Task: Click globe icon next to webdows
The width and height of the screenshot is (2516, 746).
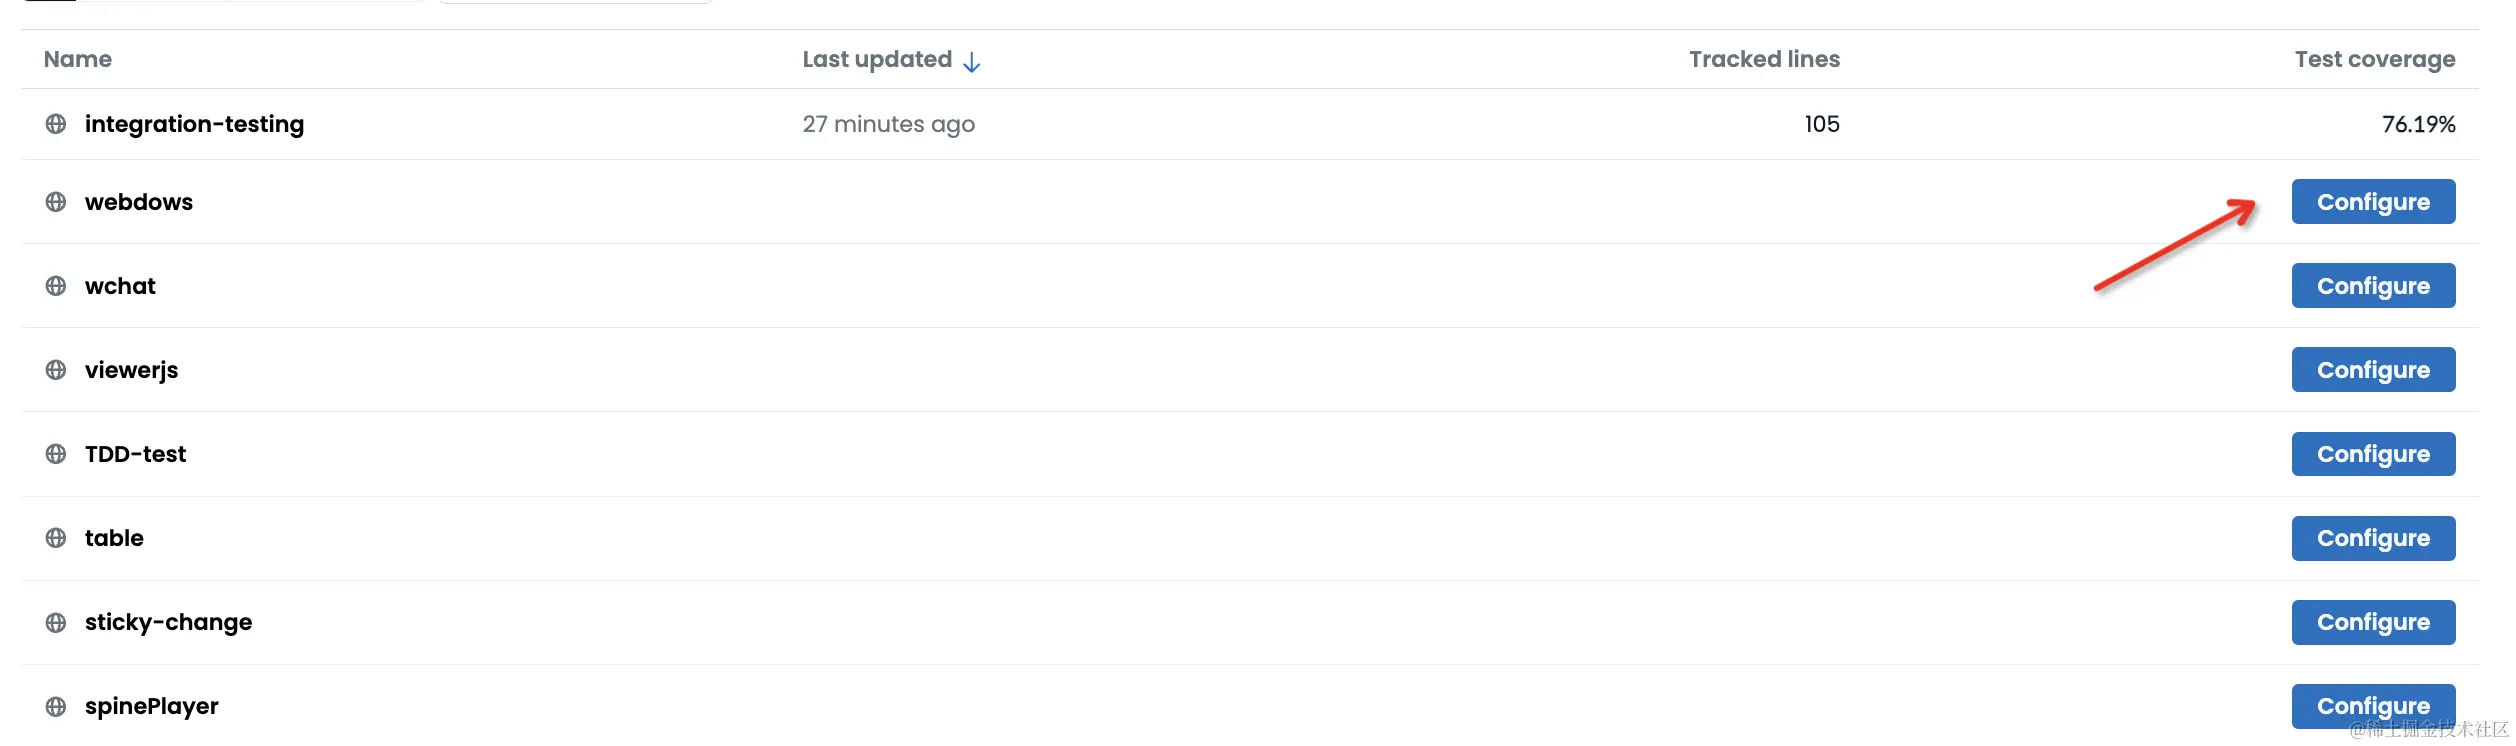Action: pyautogui.click(x=56, y=202)
